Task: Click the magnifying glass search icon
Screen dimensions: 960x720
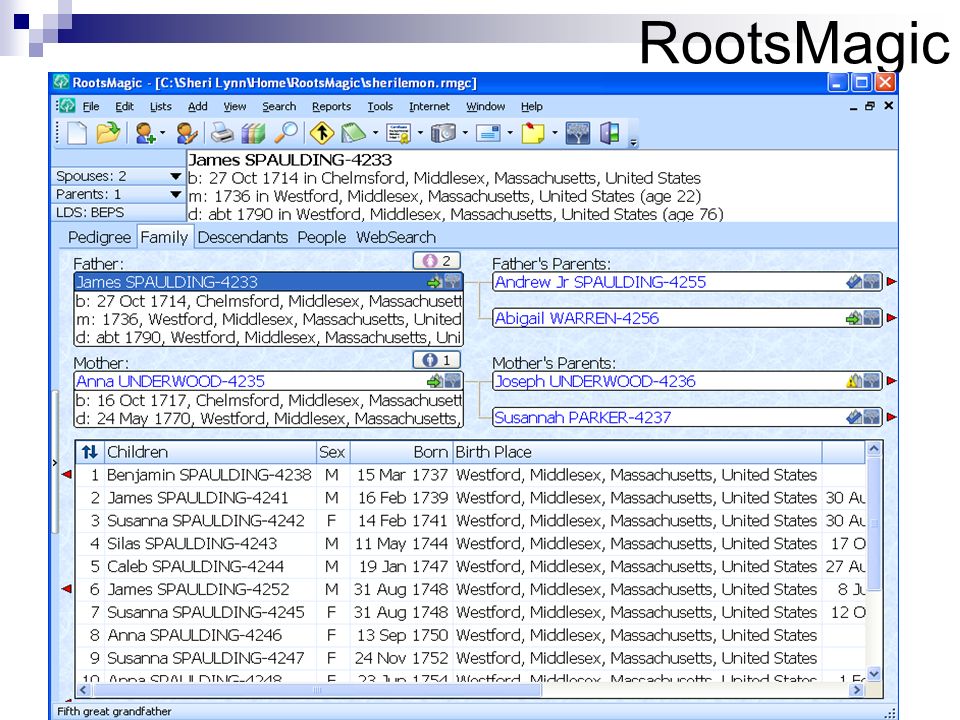Action: [x=286, y=133]
